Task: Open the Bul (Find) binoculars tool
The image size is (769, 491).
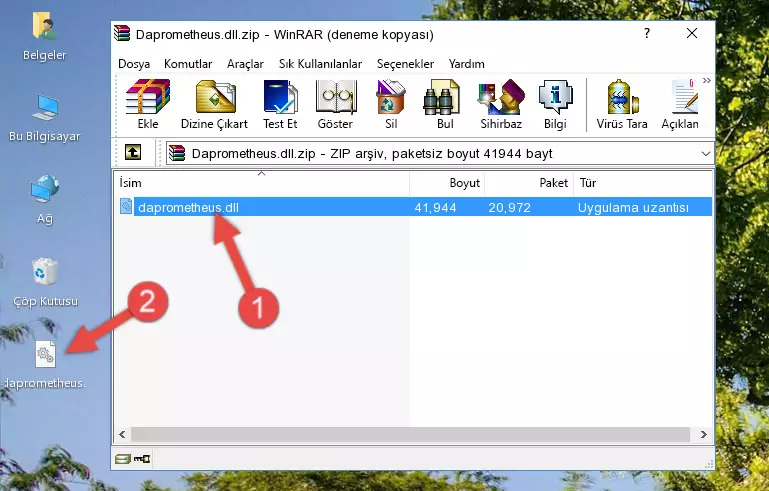Action: pyautogui.click(x=445, y=104)
